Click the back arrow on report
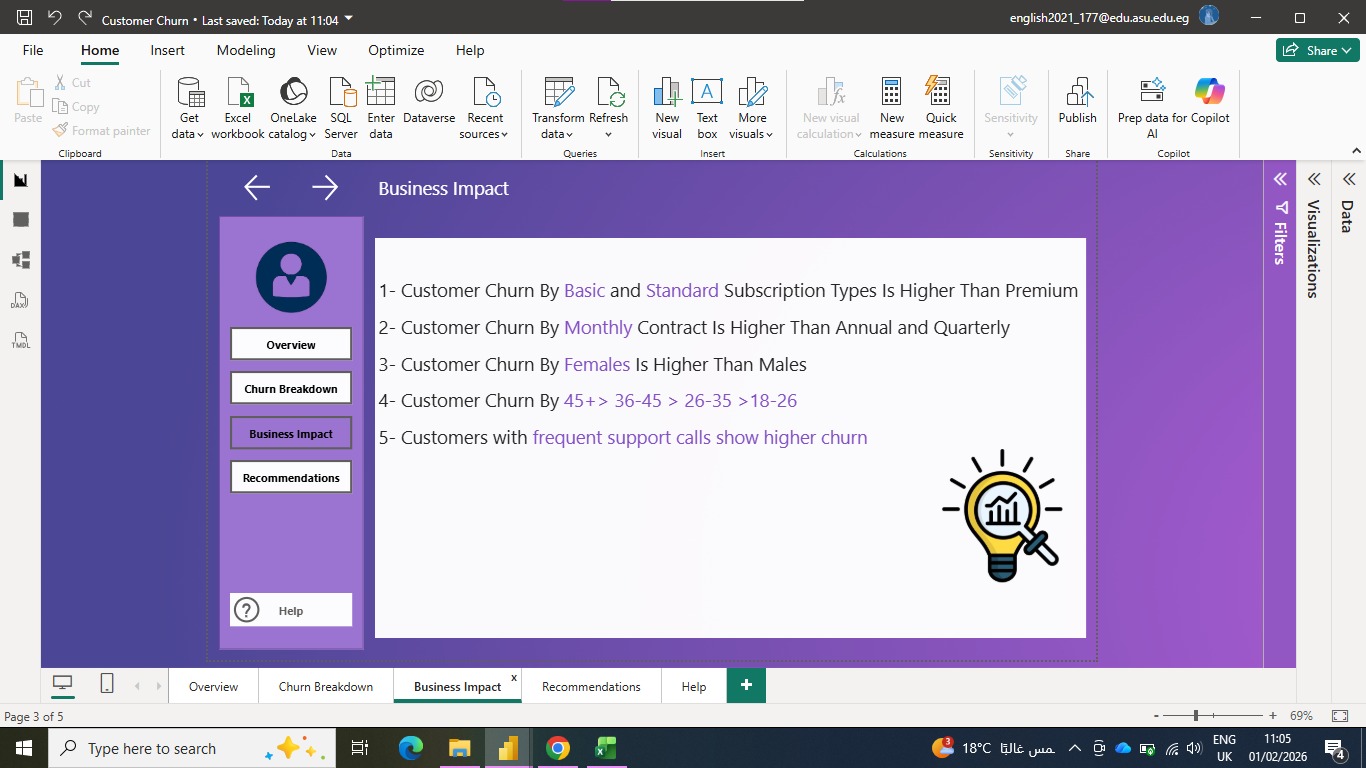This screenshot has height=768, width=1366. pos(257,188)
